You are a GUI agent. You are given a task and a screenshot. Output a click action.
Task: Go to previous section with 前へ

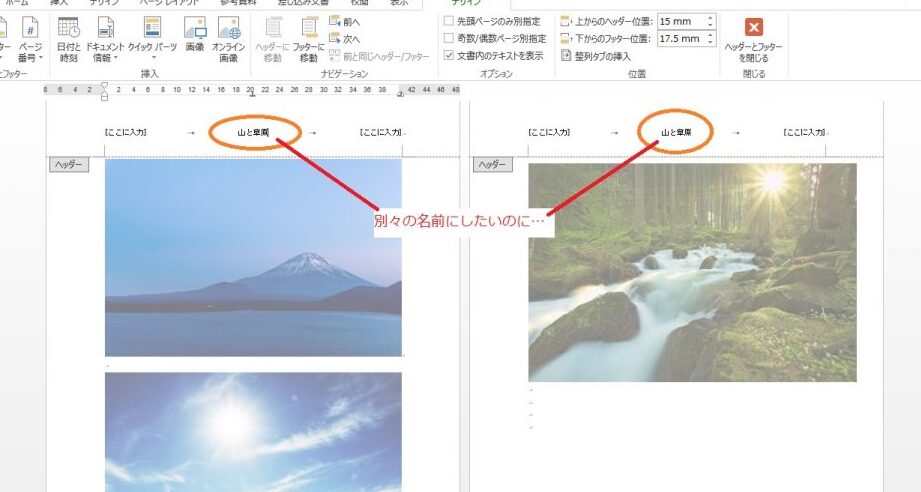point(345,22)
